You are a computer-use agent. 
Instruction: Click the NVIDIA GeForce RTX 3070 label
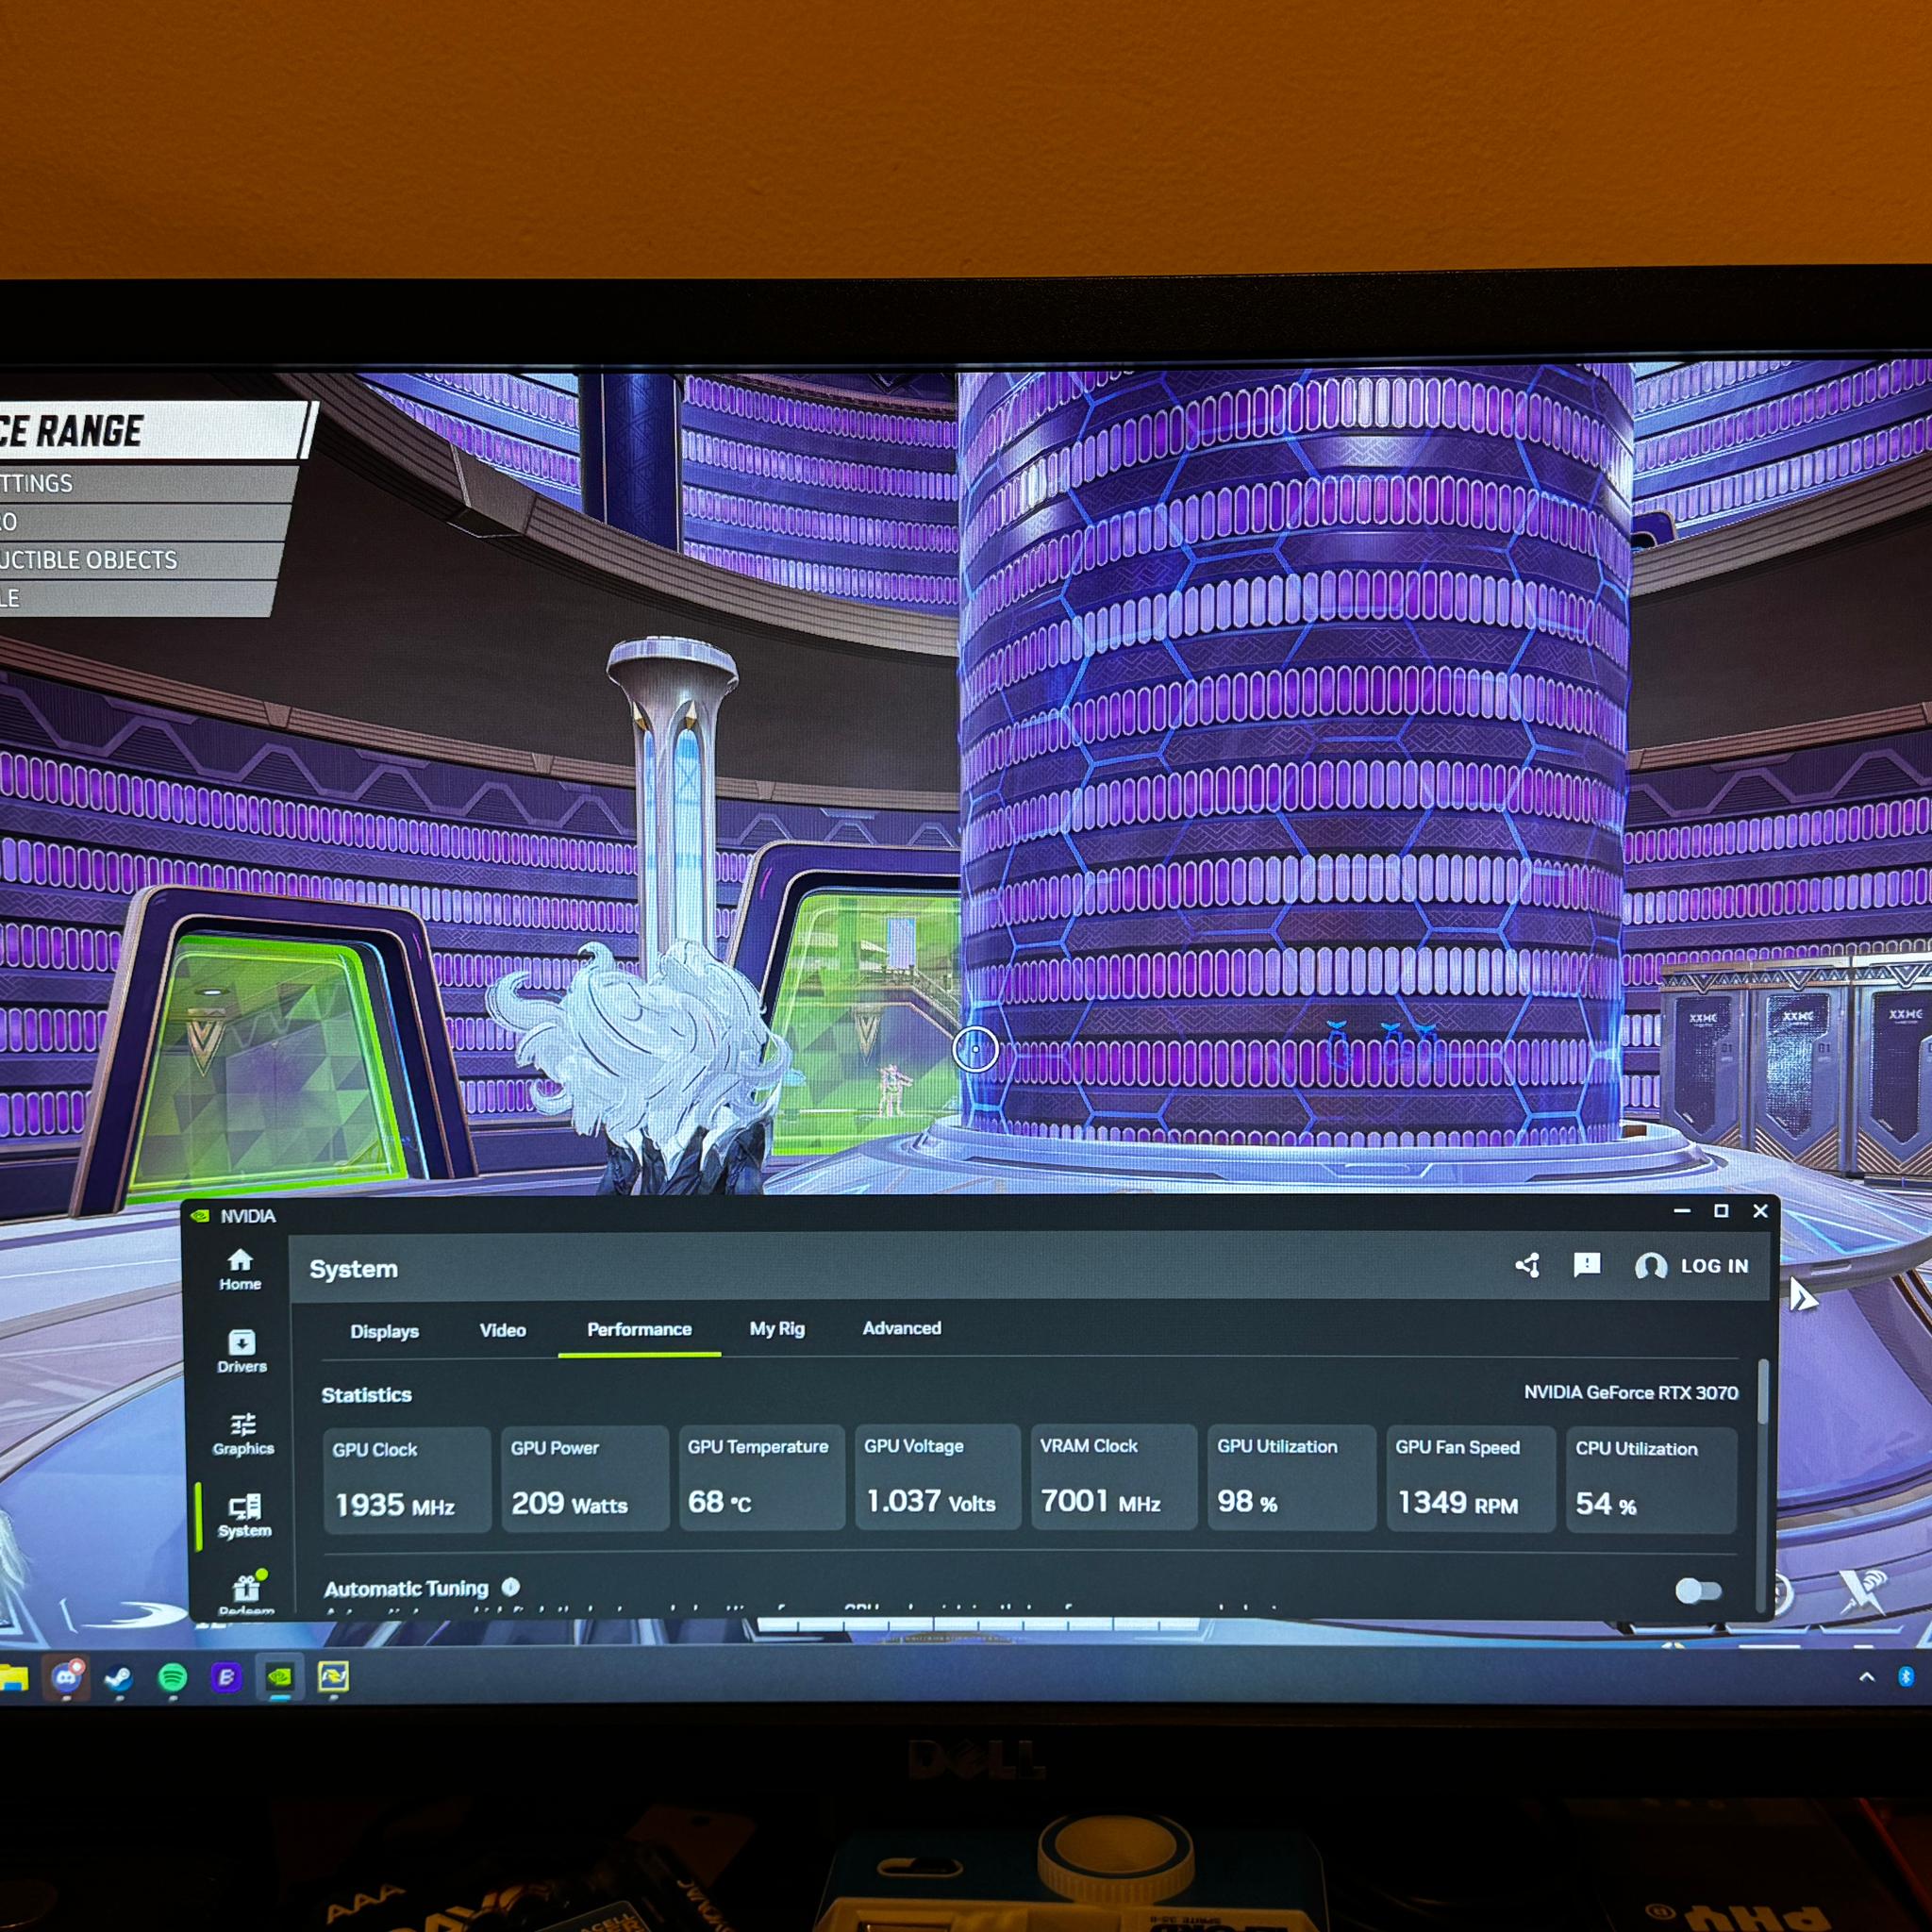coord(1631,1392)
